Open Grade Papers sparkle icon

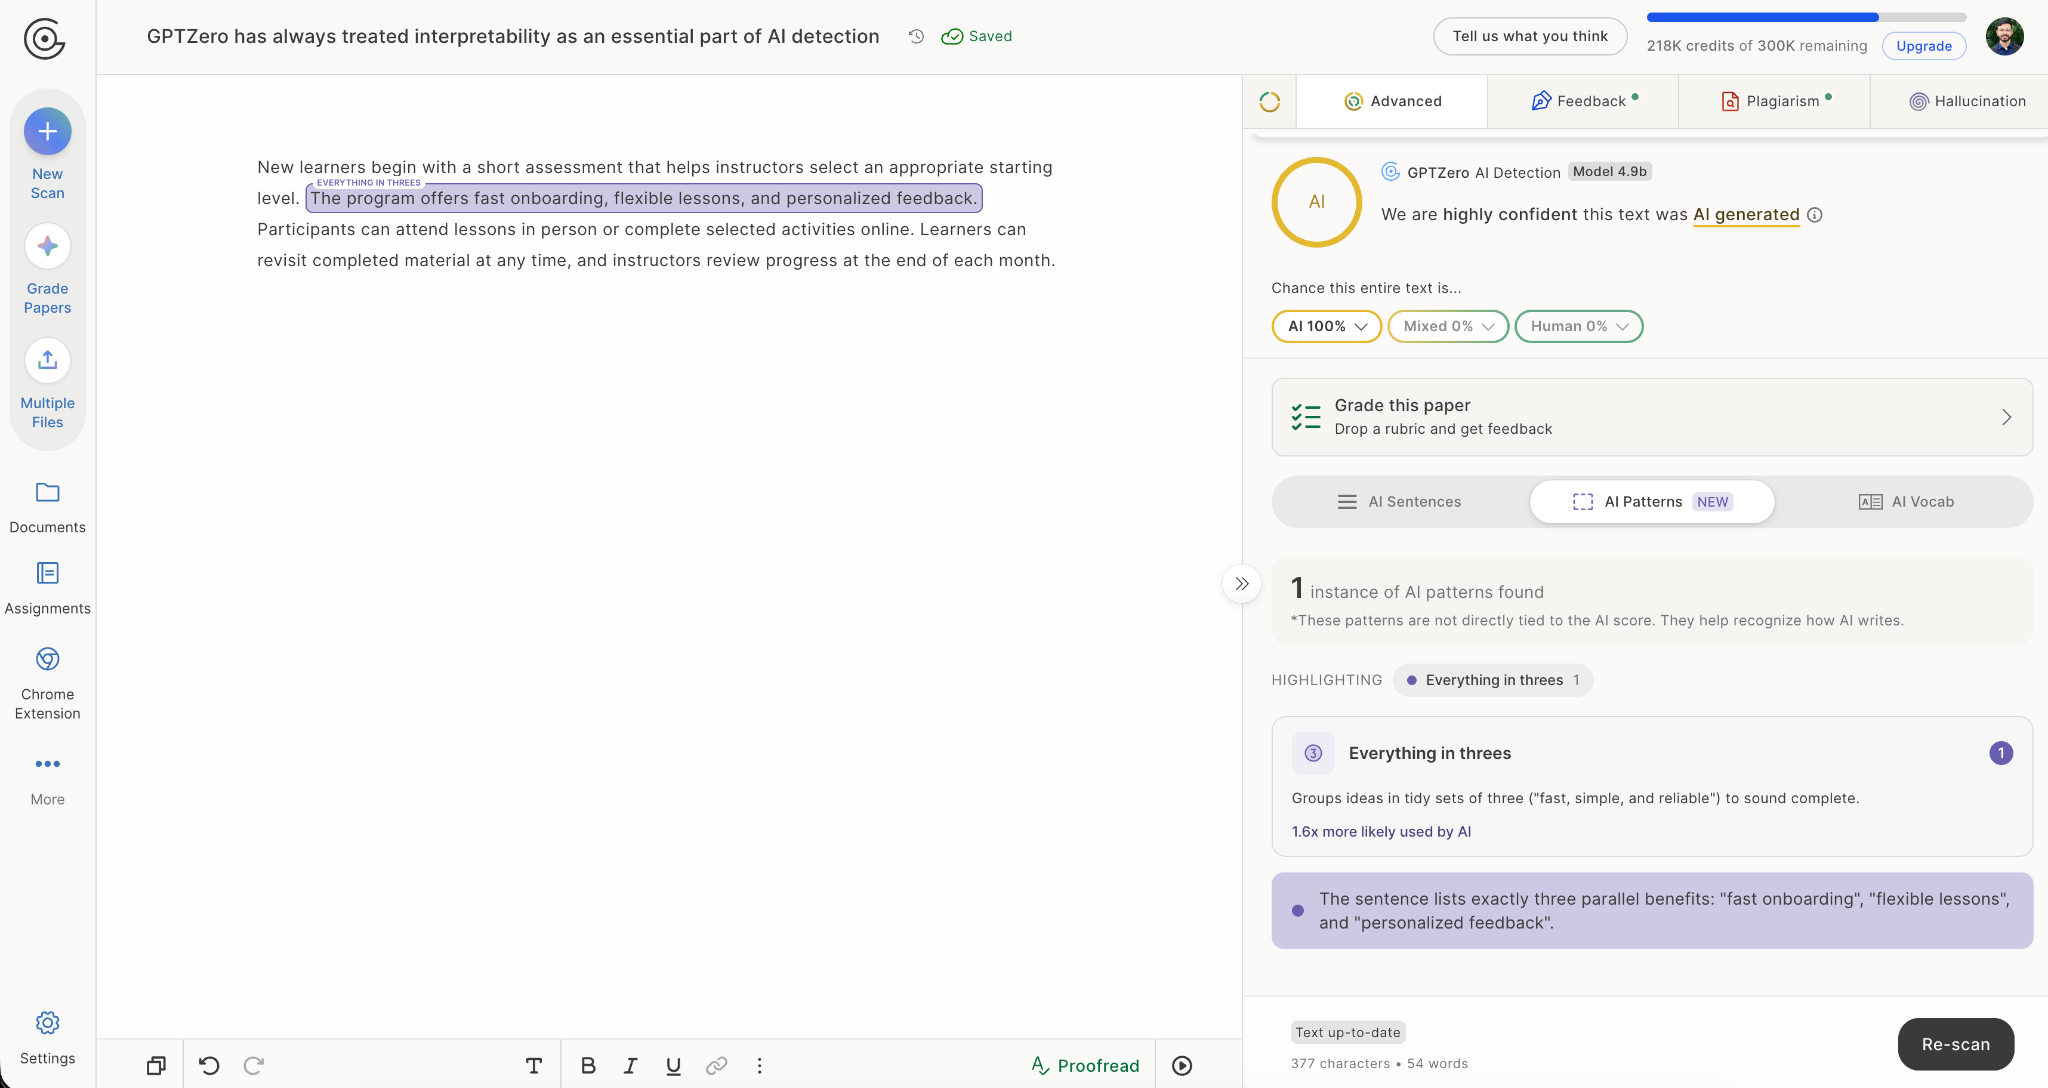[x=47, y=246]
